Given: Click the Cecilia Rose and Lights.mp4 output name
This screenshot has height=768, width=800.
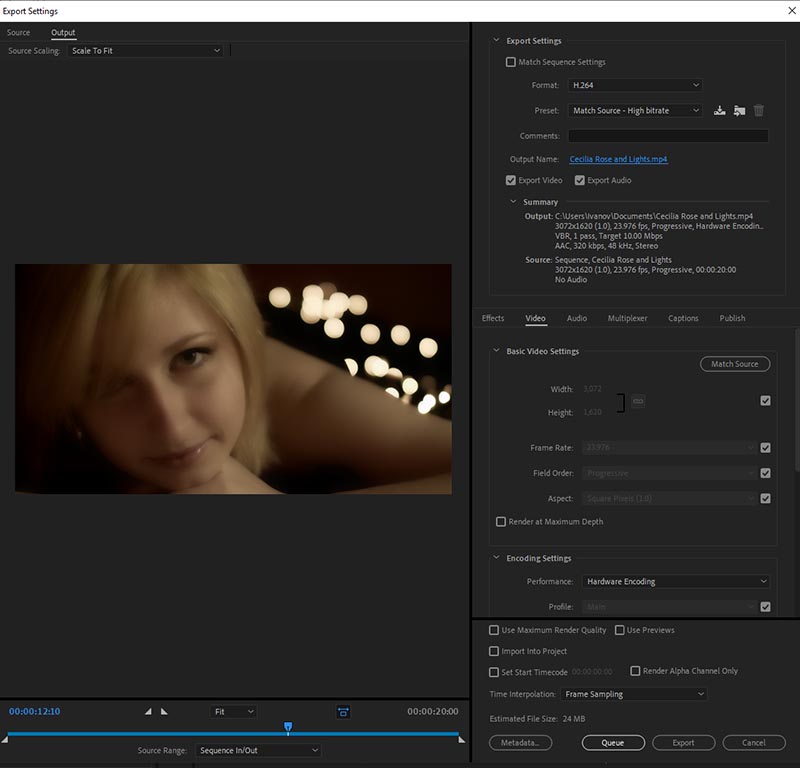Looking at the screenshot, I should pyautogui.click(x=618, y=159).
